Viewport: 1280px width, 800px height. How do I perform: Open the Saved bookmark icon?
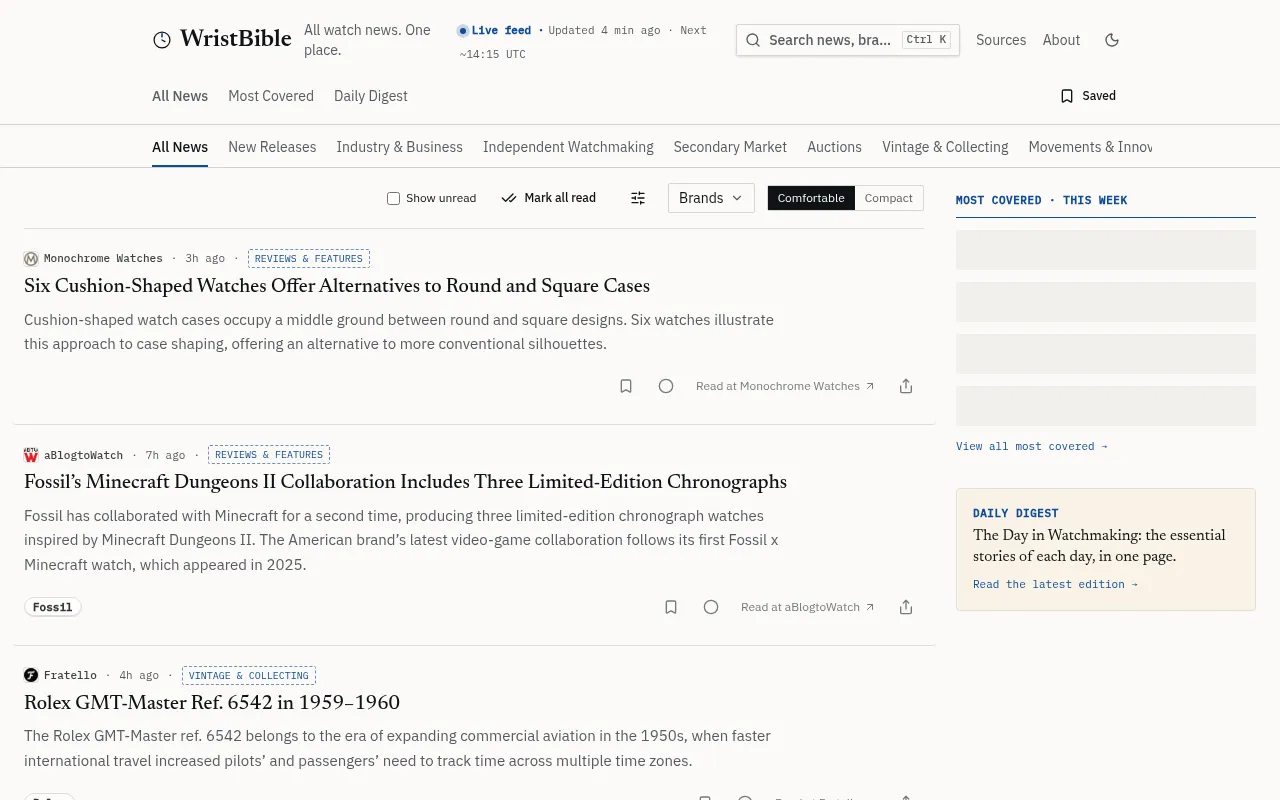click(1067, 96)
